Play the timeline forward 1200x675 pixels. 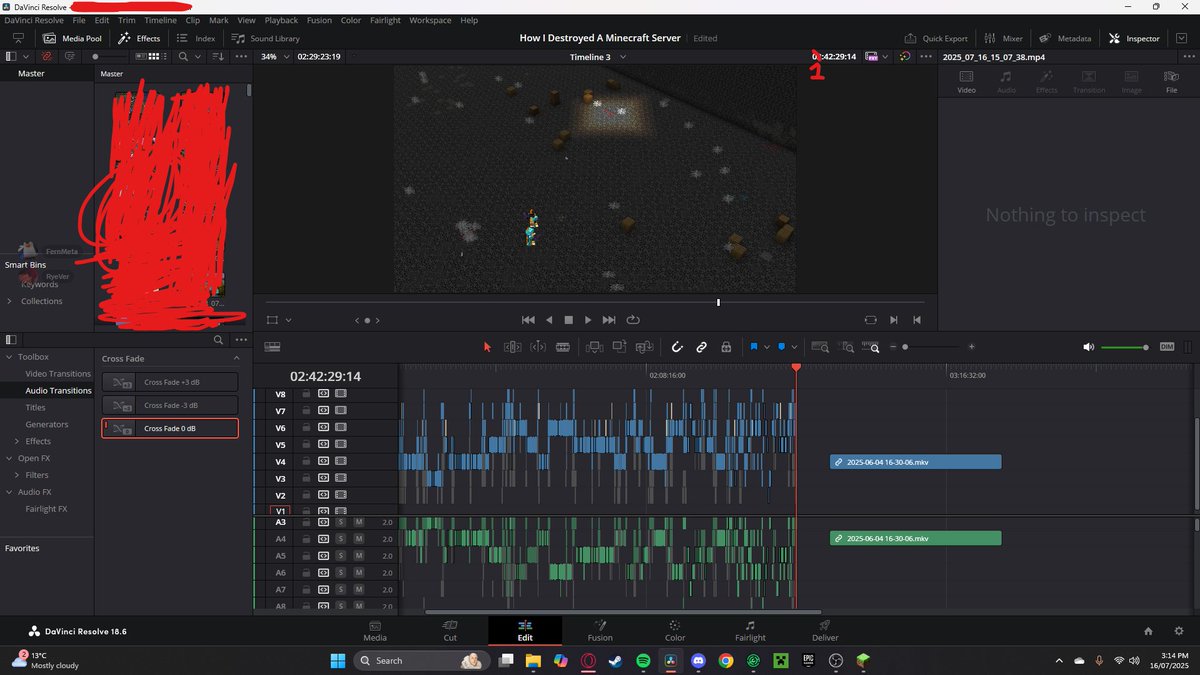(x=588, y=320)
